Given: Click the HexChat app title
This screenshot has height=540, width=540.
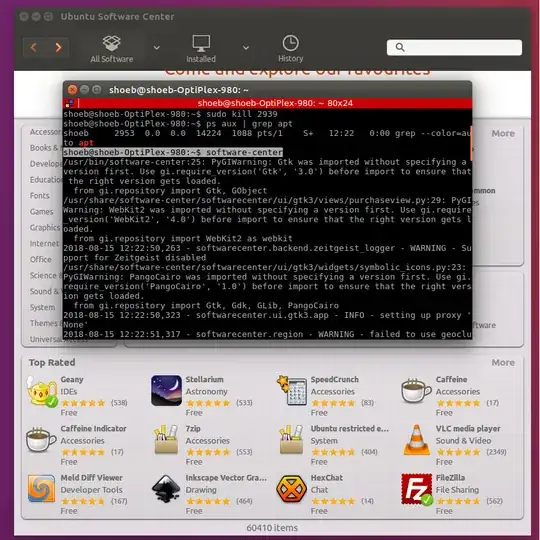Looking at the screenshot, I should pos(327,478).
